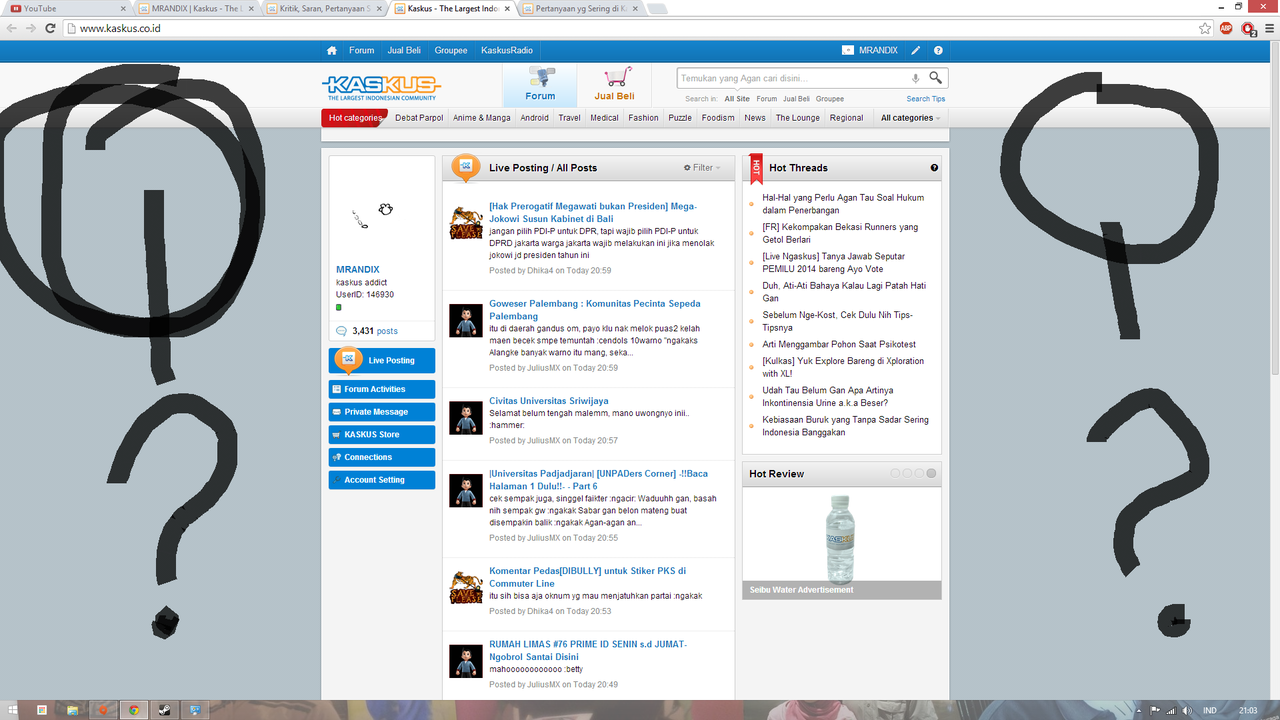Viewport: 1280px width, 720px height.
Task: Open Account Setting sidebar button
Action: point(382,480)
